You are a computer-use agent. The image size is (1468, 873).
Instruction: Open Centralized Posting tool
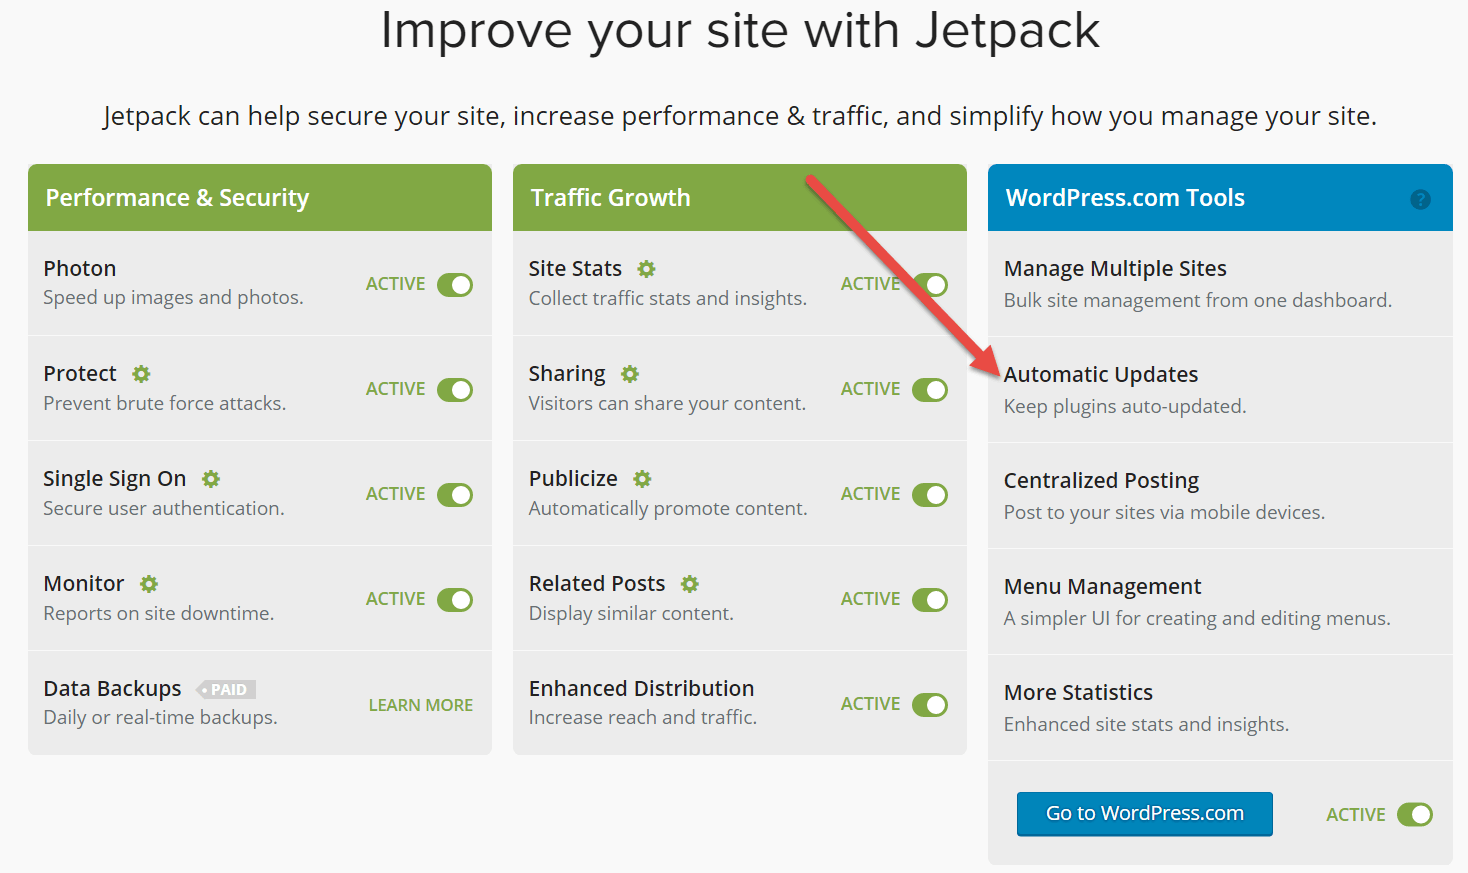pyautogui.click(x=1101, y=481)
